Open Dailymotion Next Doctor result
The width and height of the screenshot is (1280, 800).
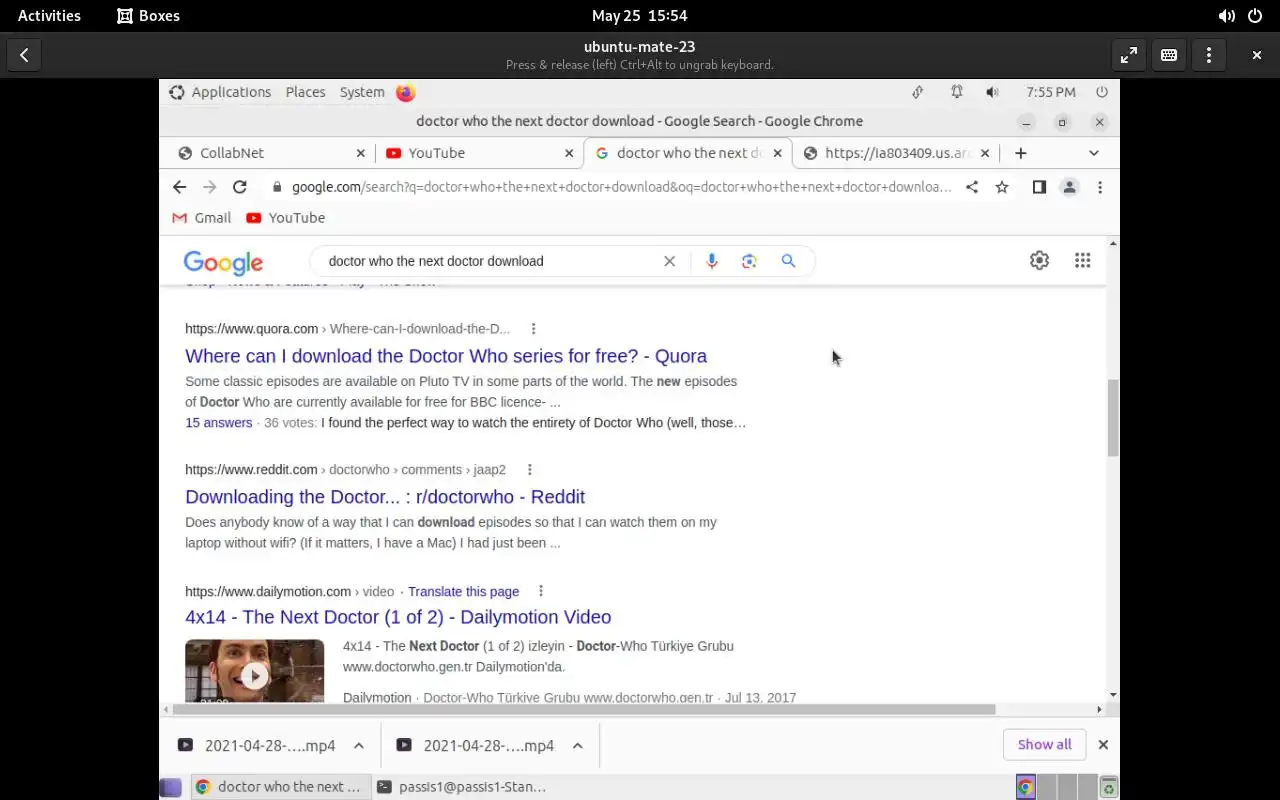point(398,617)
